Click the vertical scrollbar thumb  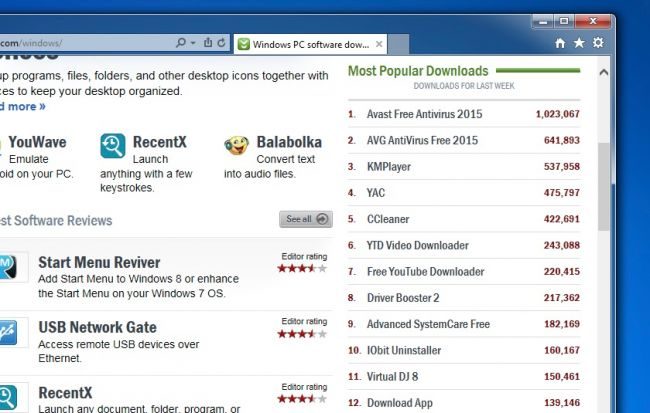tap(604, 186)
